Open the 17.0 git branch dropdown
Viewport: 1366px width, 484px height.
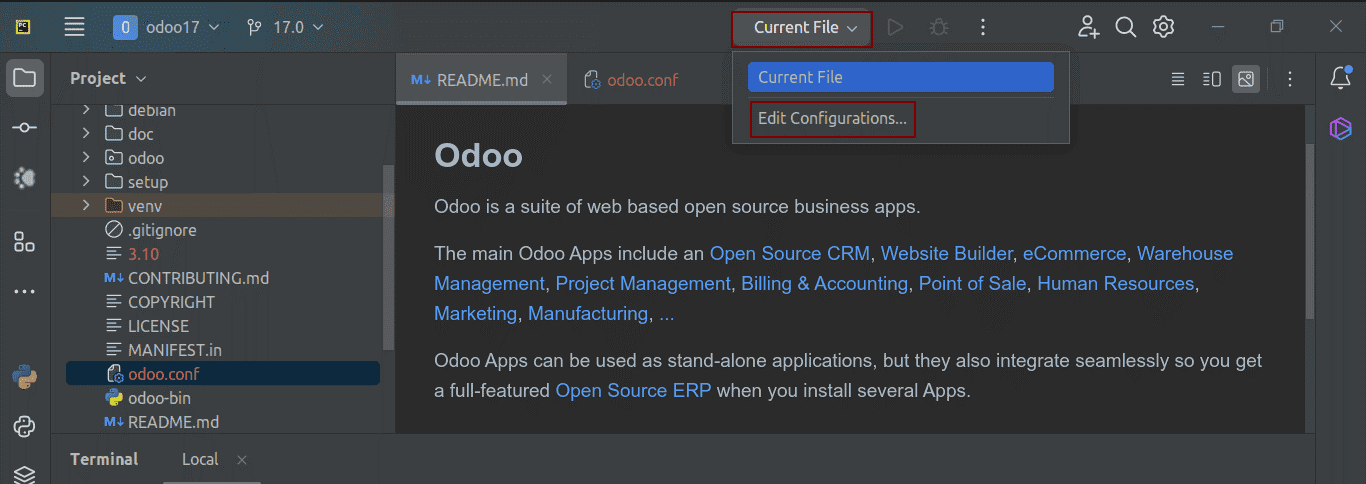click(283, 27)
